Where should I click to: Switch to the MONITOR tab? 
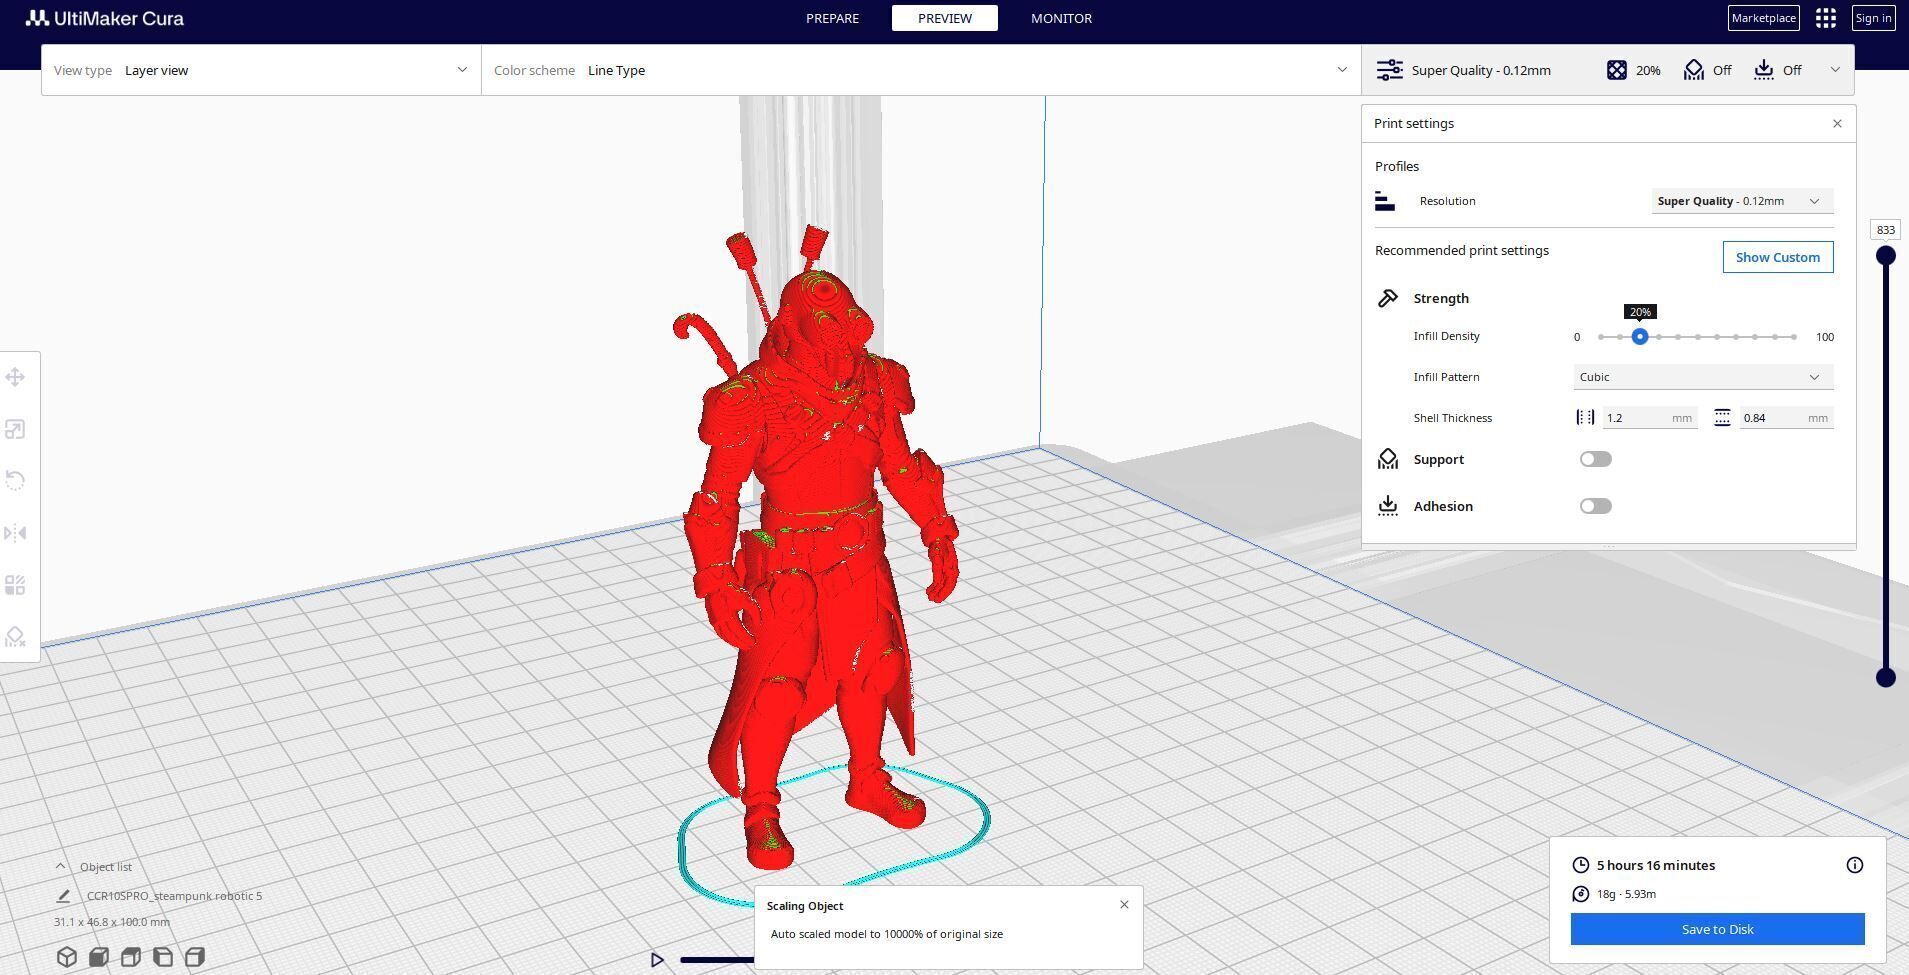tap(1061, 18)
